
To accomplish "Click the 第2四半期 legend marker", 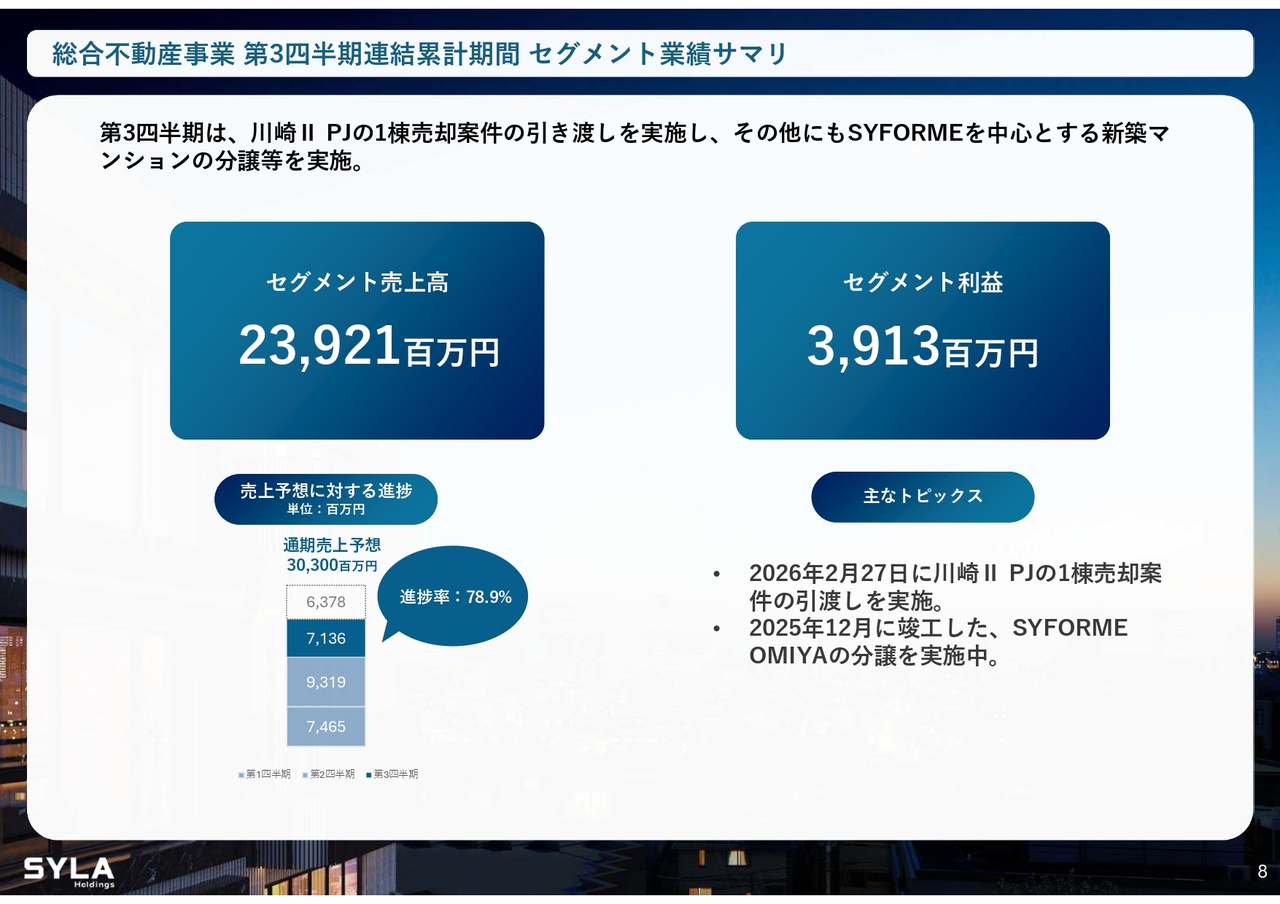I will click(x=305, y=775).
